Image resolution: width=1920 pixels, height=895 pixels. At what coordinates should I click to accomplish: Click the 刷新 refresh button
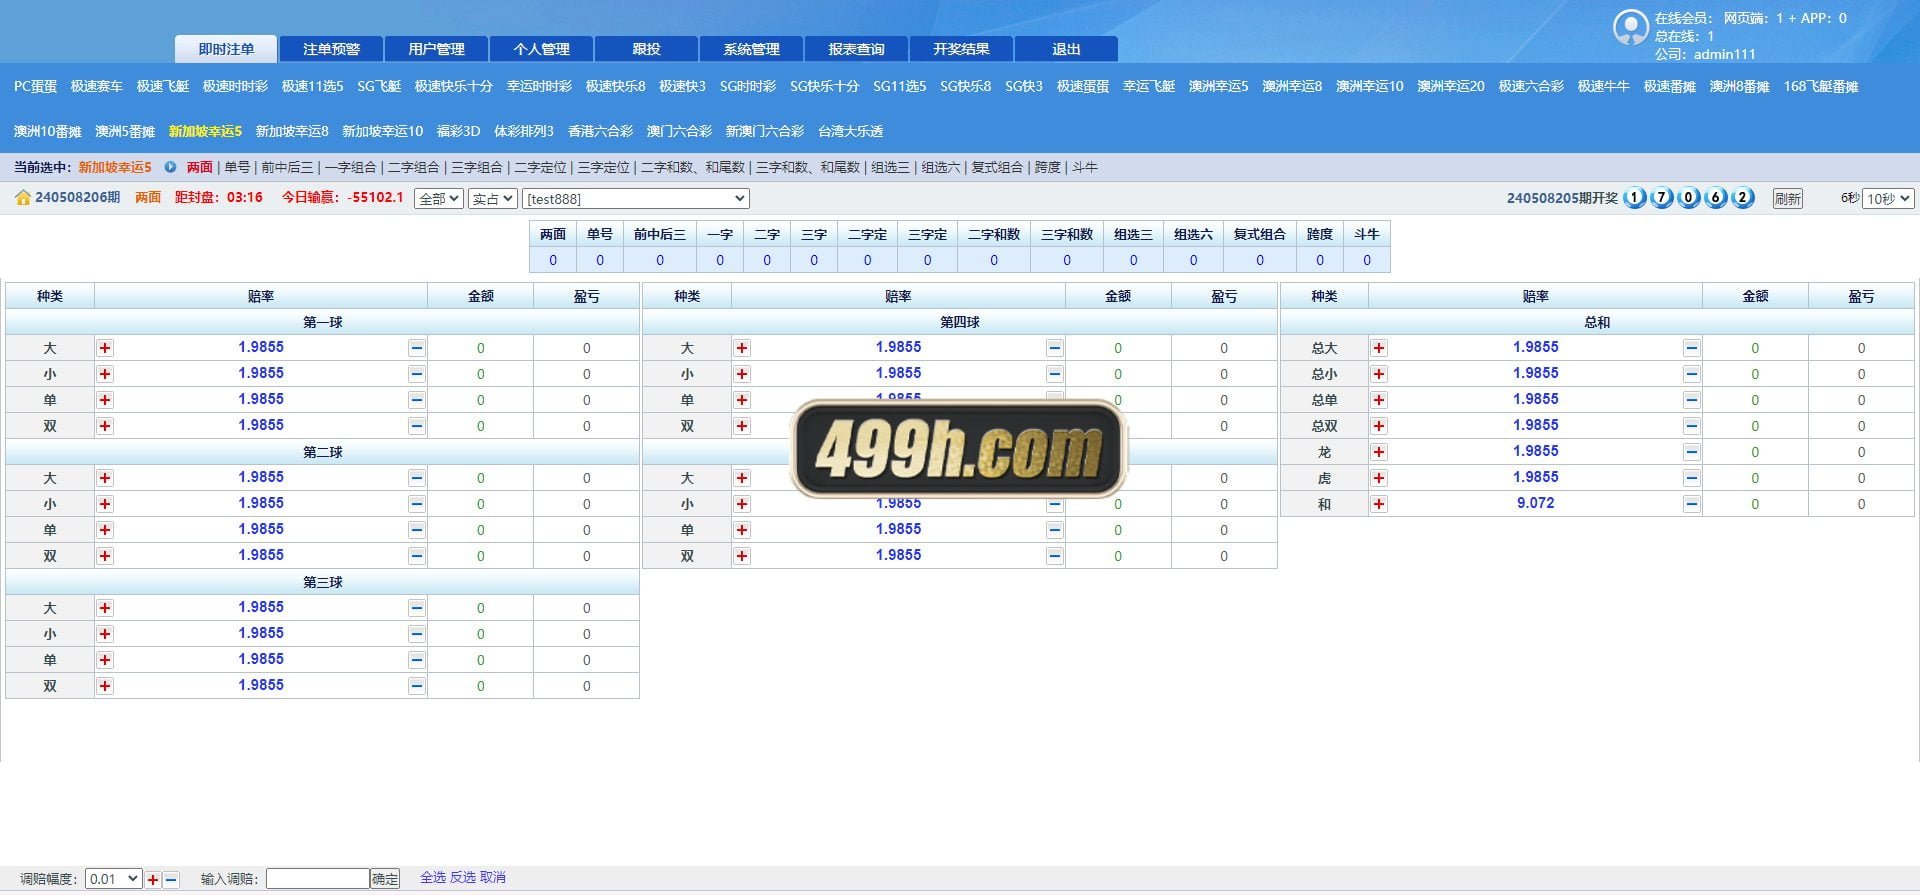[1788, 199]
